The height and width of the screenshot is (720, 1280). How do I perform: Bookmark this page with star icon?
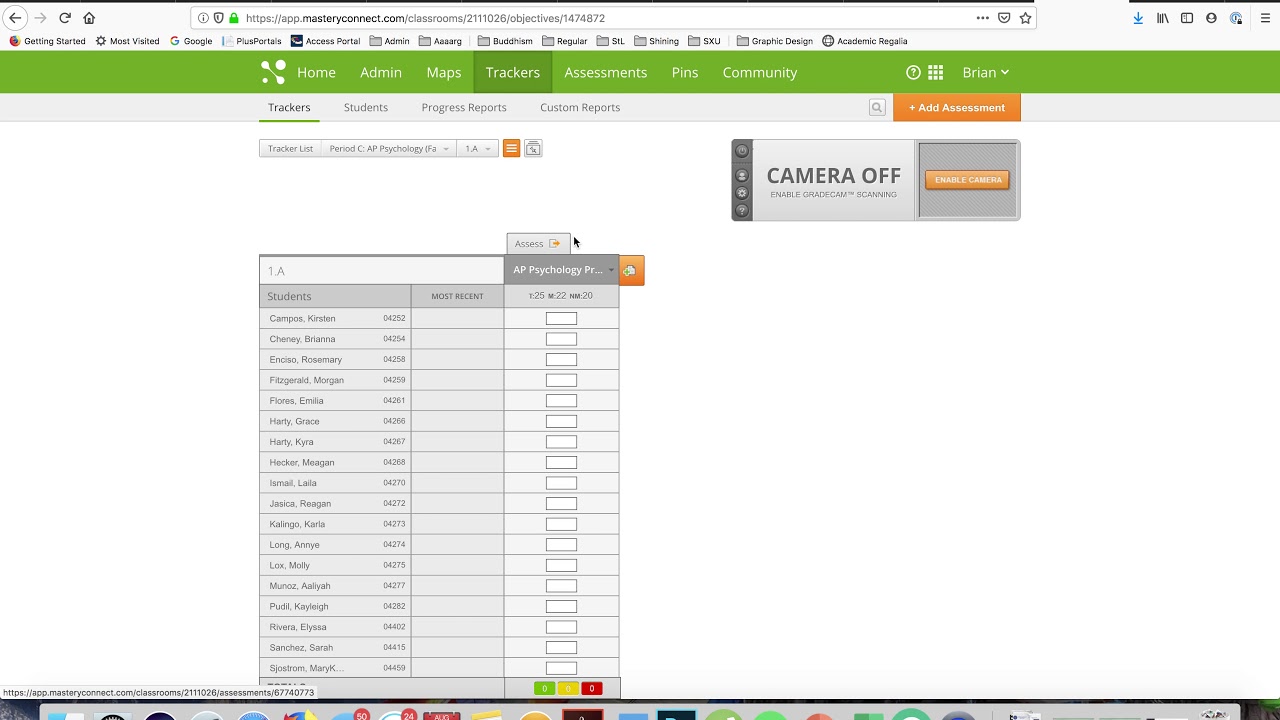click(x=1025, y=18)
